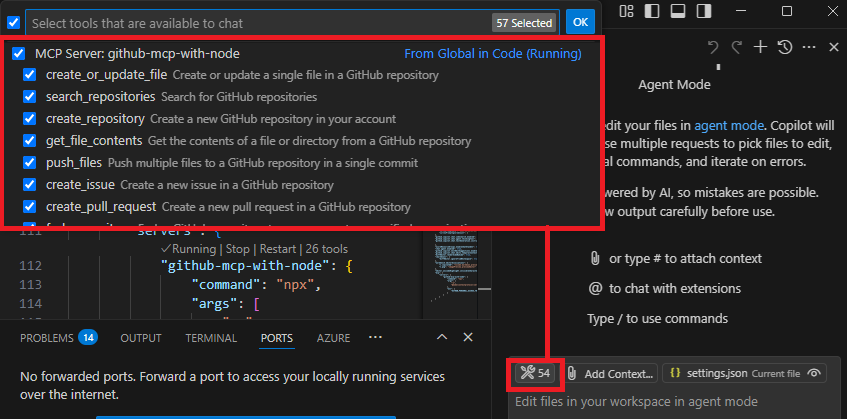
Task: Click the OK button to confirm tools
Action: pyautogui.click(x=580, y=22)
